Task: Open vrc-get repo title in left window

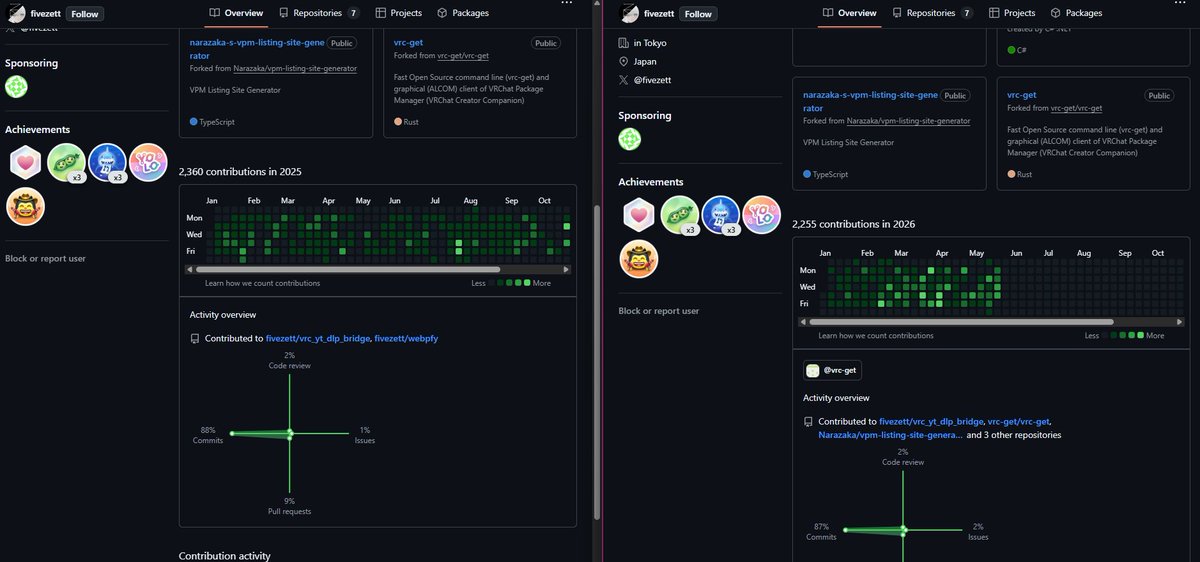Action: pyautogui.click(x=408, y=43)
